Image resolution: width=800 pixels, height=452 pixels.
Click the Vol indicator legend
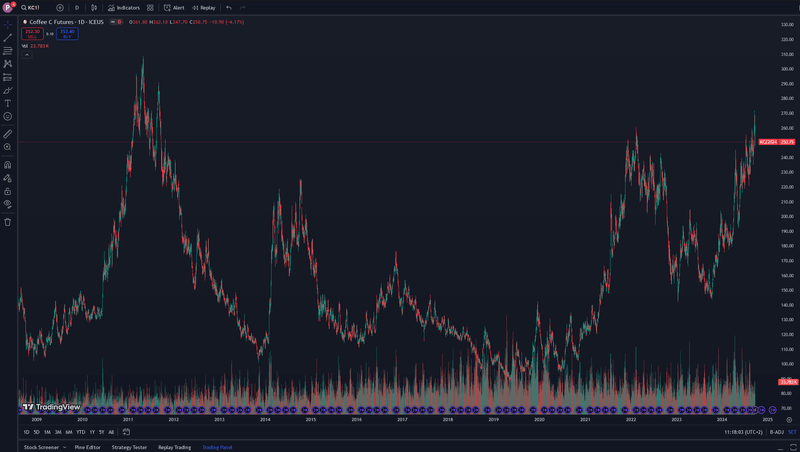click(x=35, y=46)
